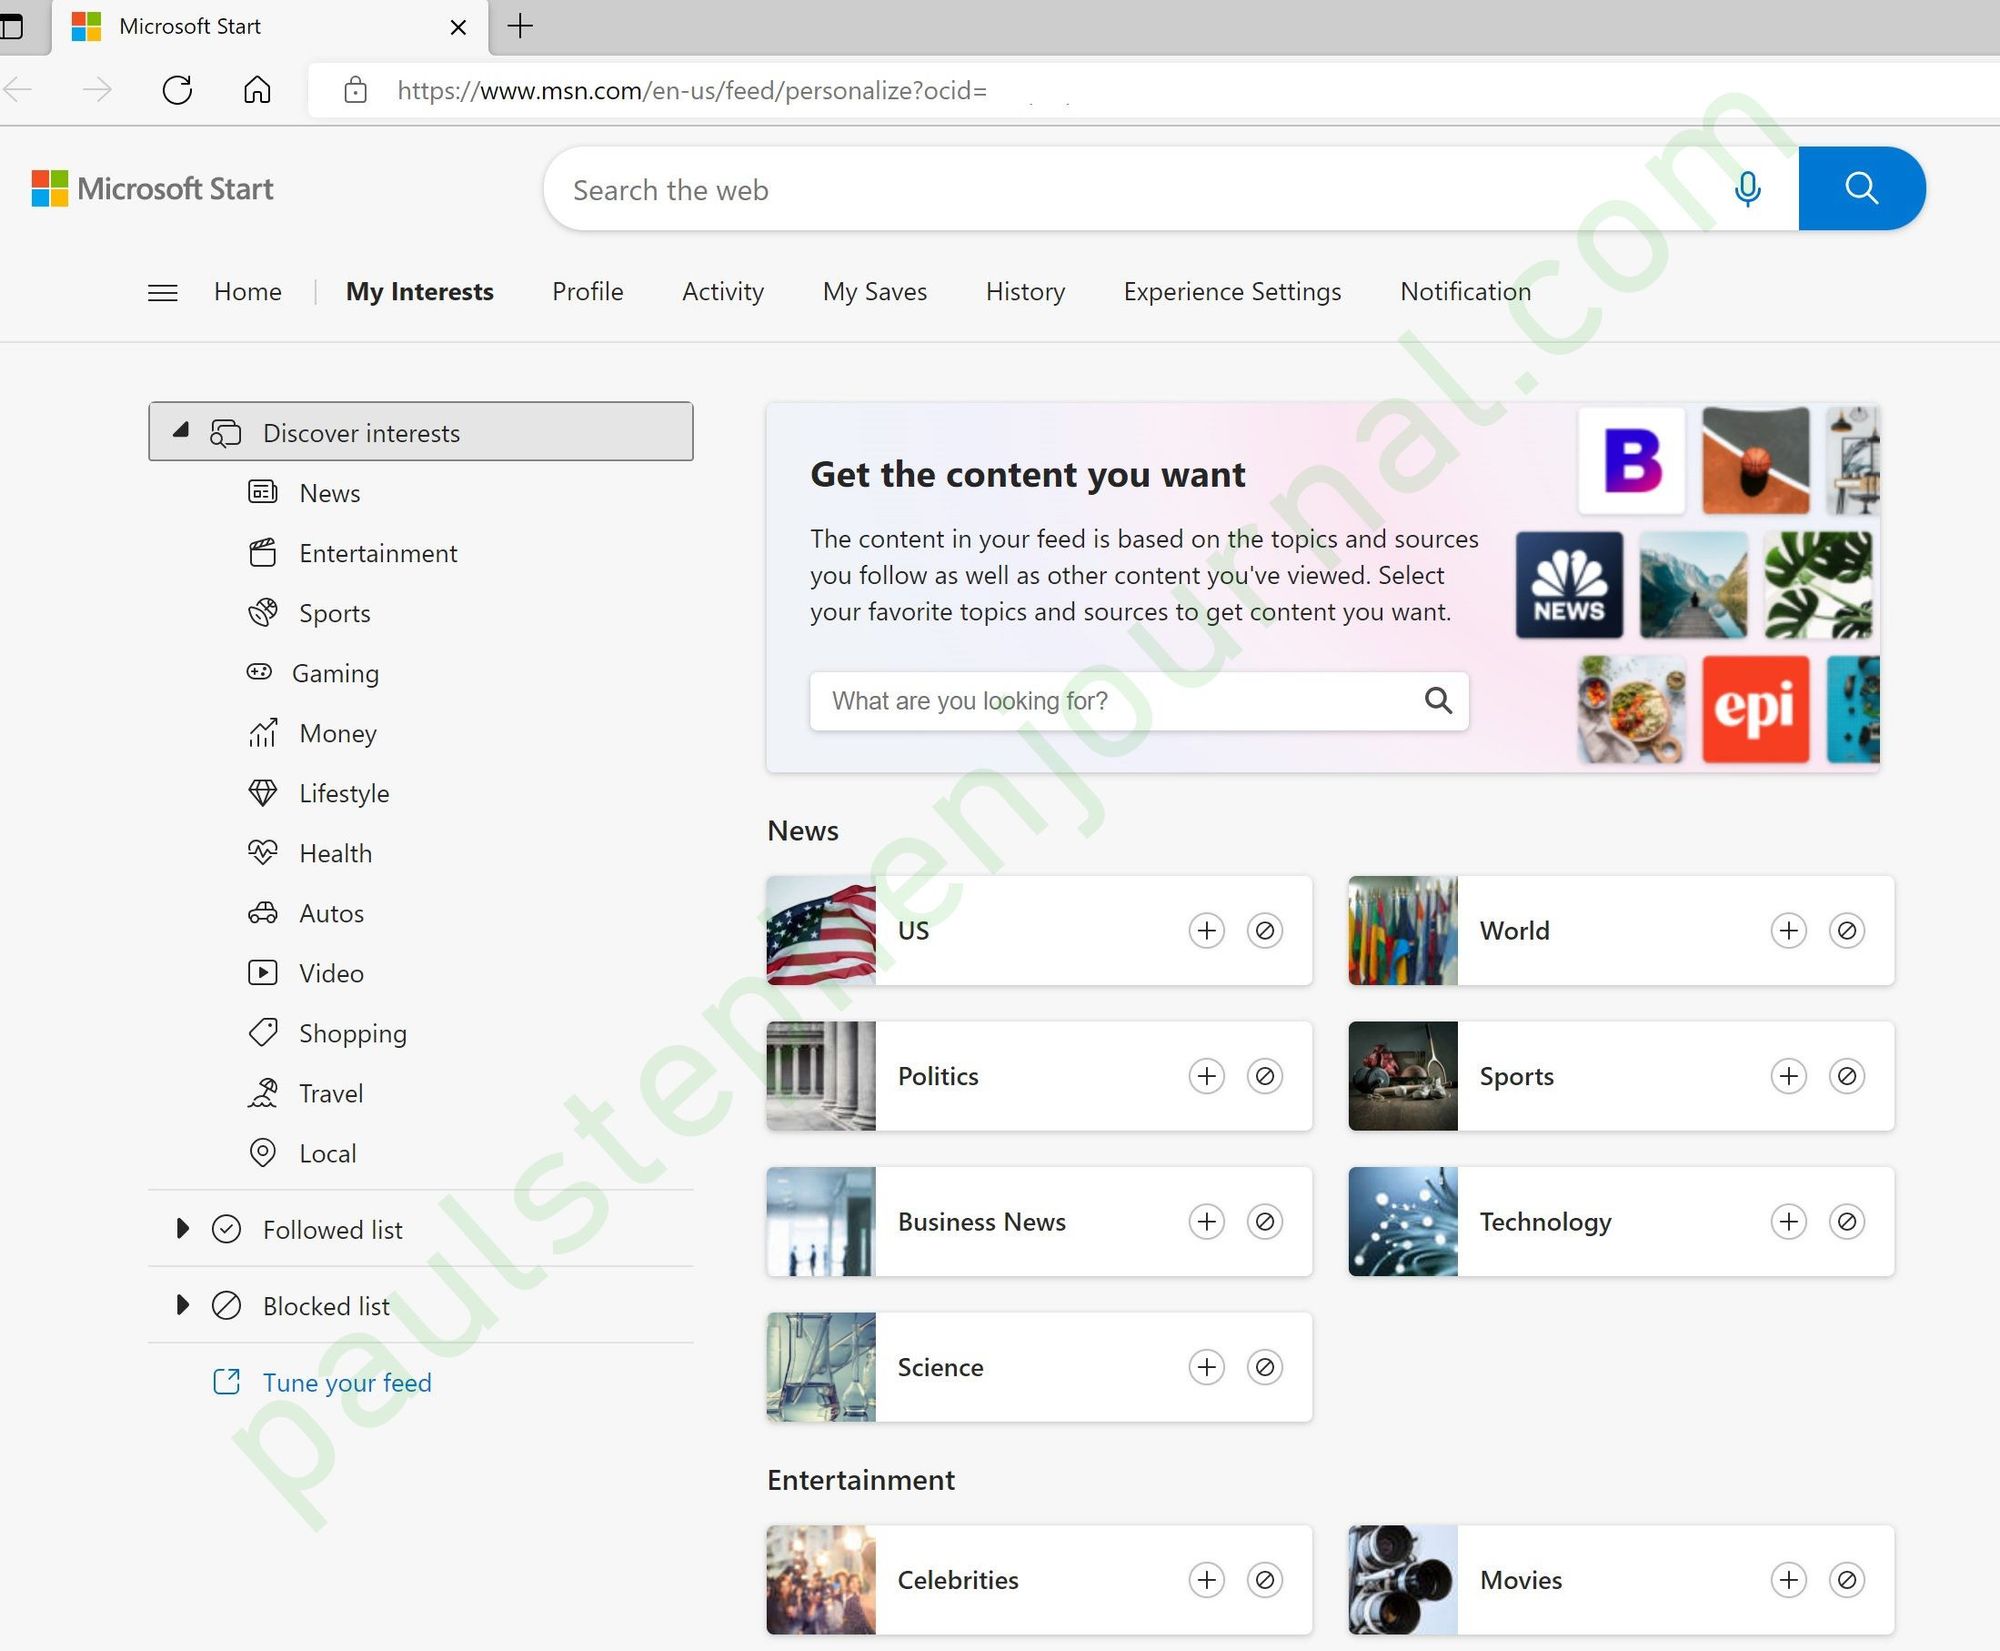Click the search magnifier inside topic search box
The image size is (2000, 1651).
click(x=1438, y=700)
